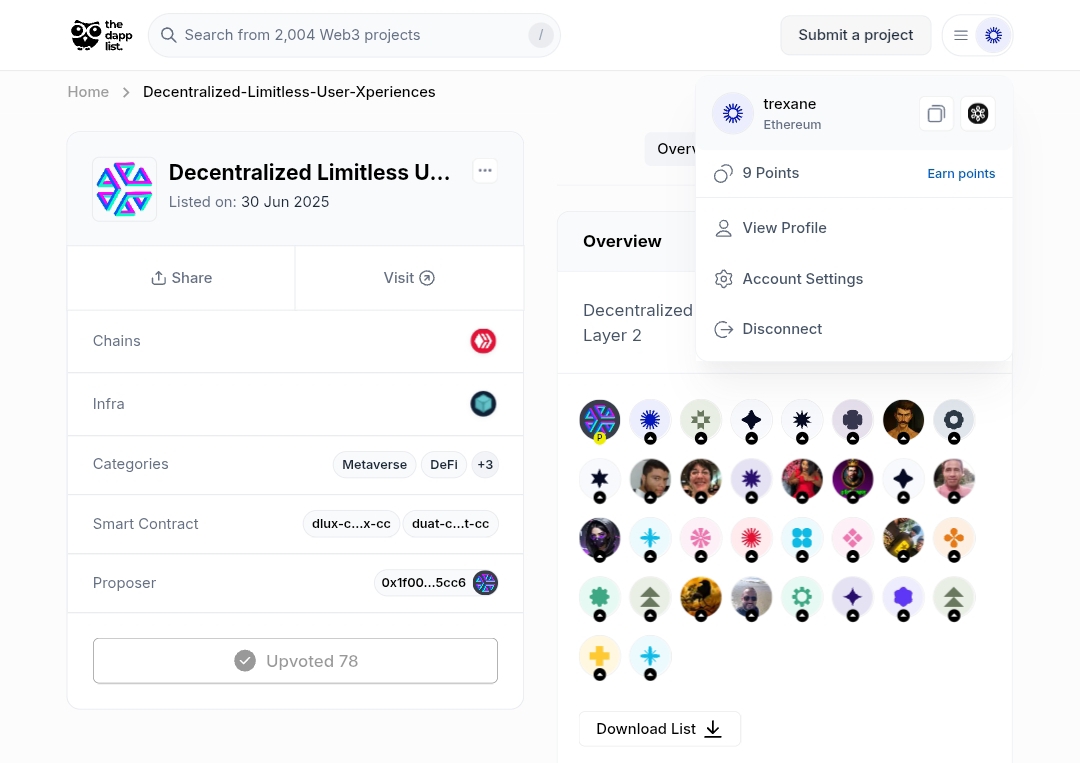The image size is (1080, 763).
Task: Click the black round icon next to copy
Action: click(x=978, y=114)
